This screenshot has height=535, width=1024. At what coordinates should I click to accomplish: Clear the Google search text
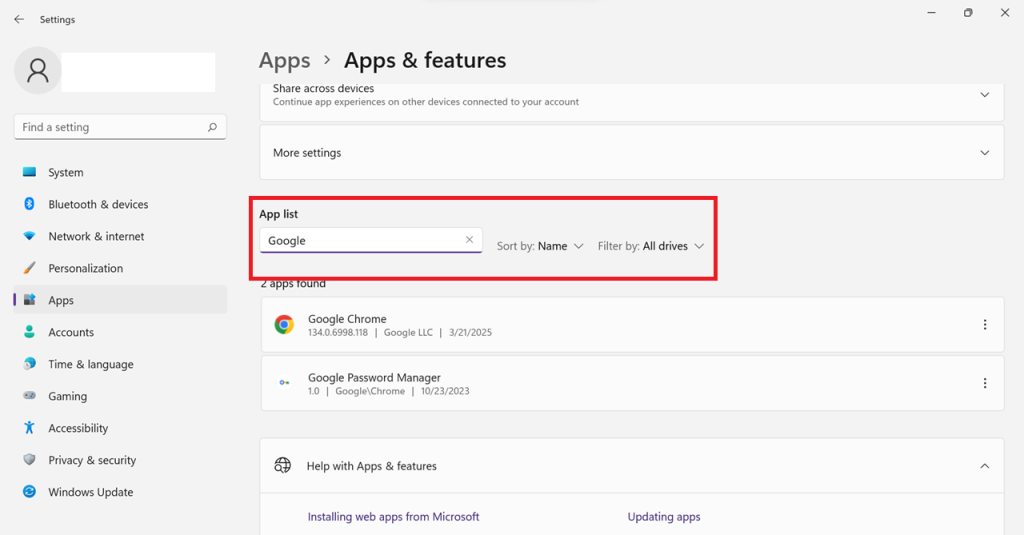pos(469,240)
